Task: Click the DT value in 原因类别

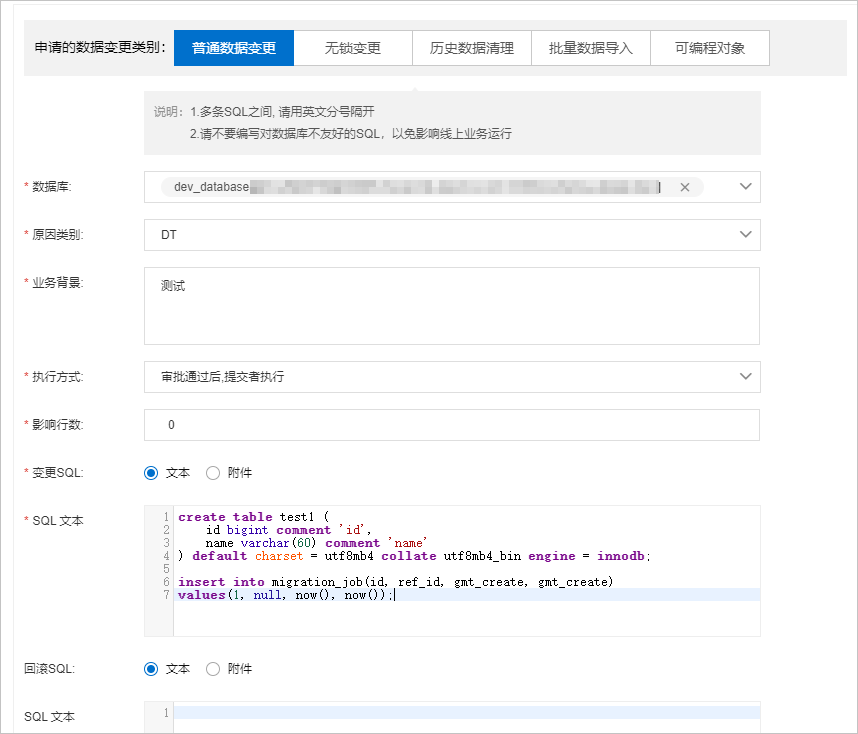Action: coord(169,235)
